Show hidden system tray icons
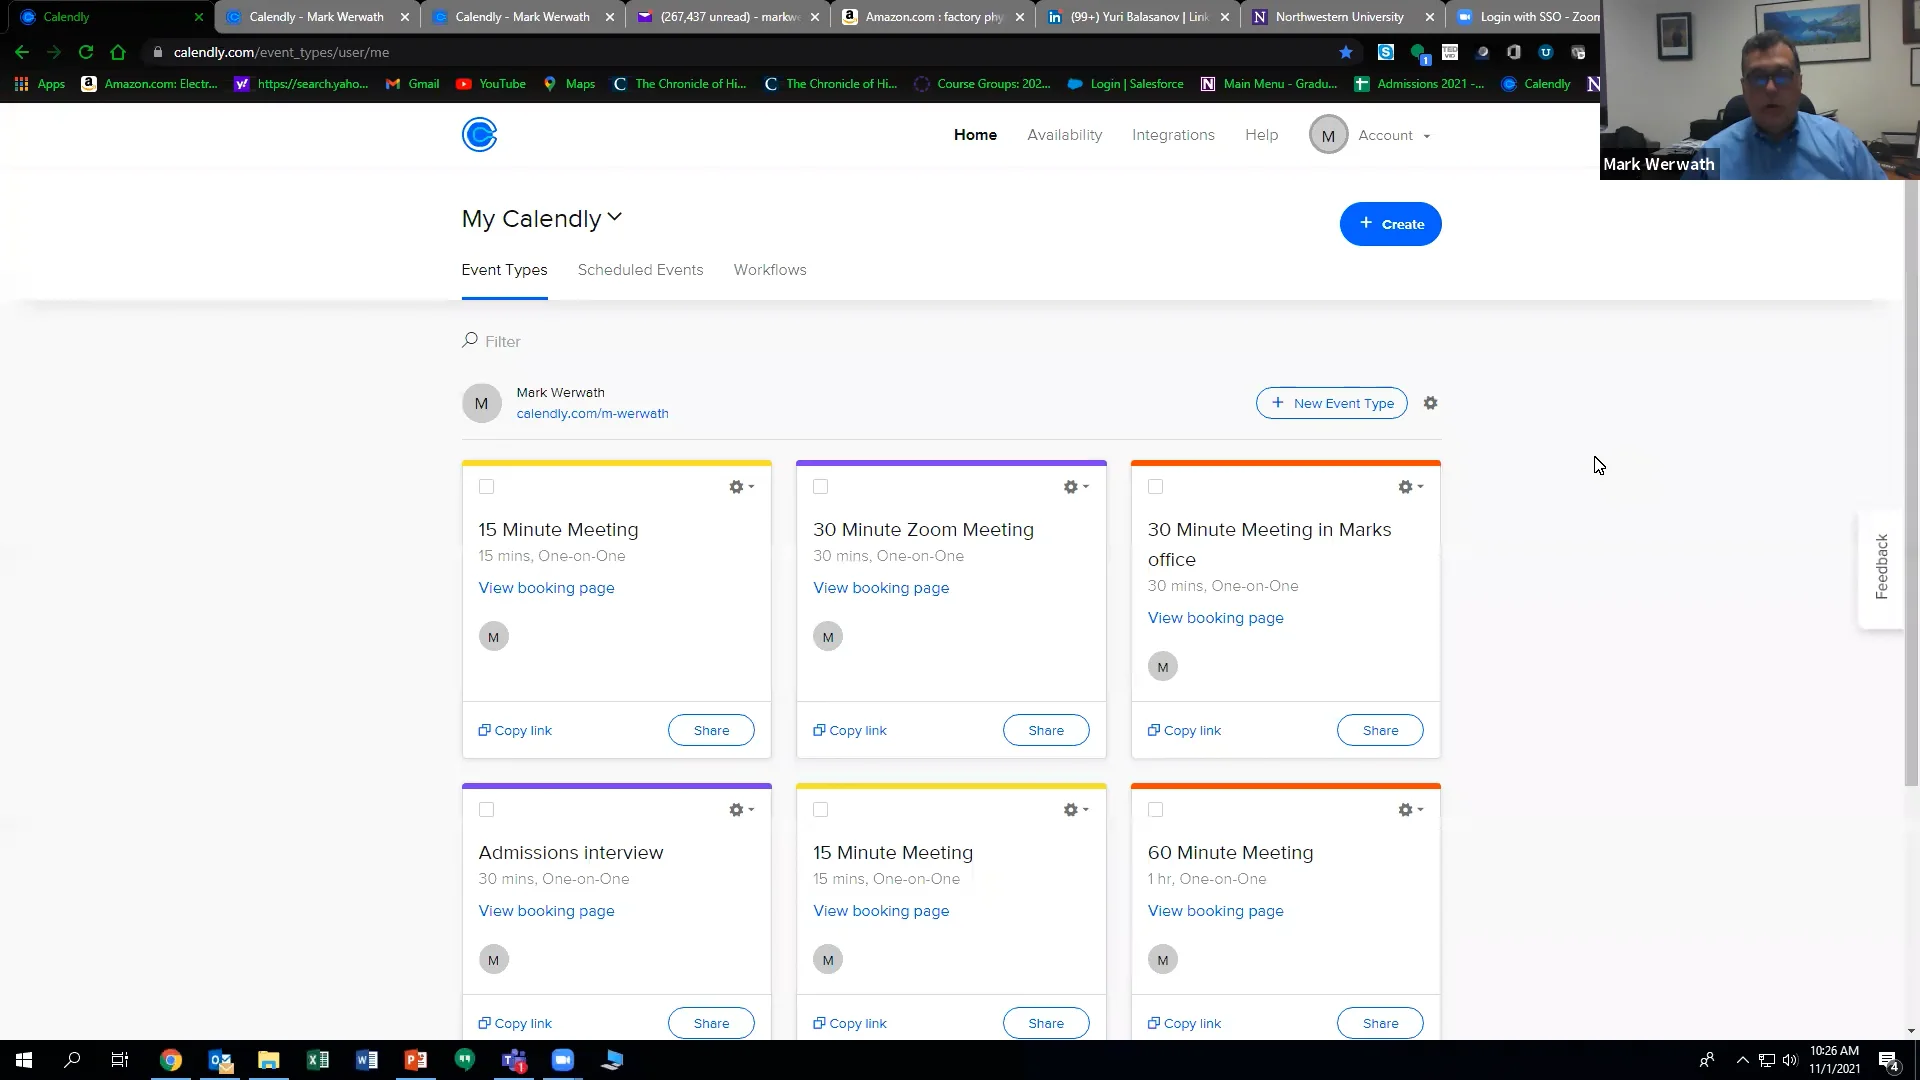Viewport: 1920px width, 1080px height. pyautogui.click(x=1742, y=1060)
